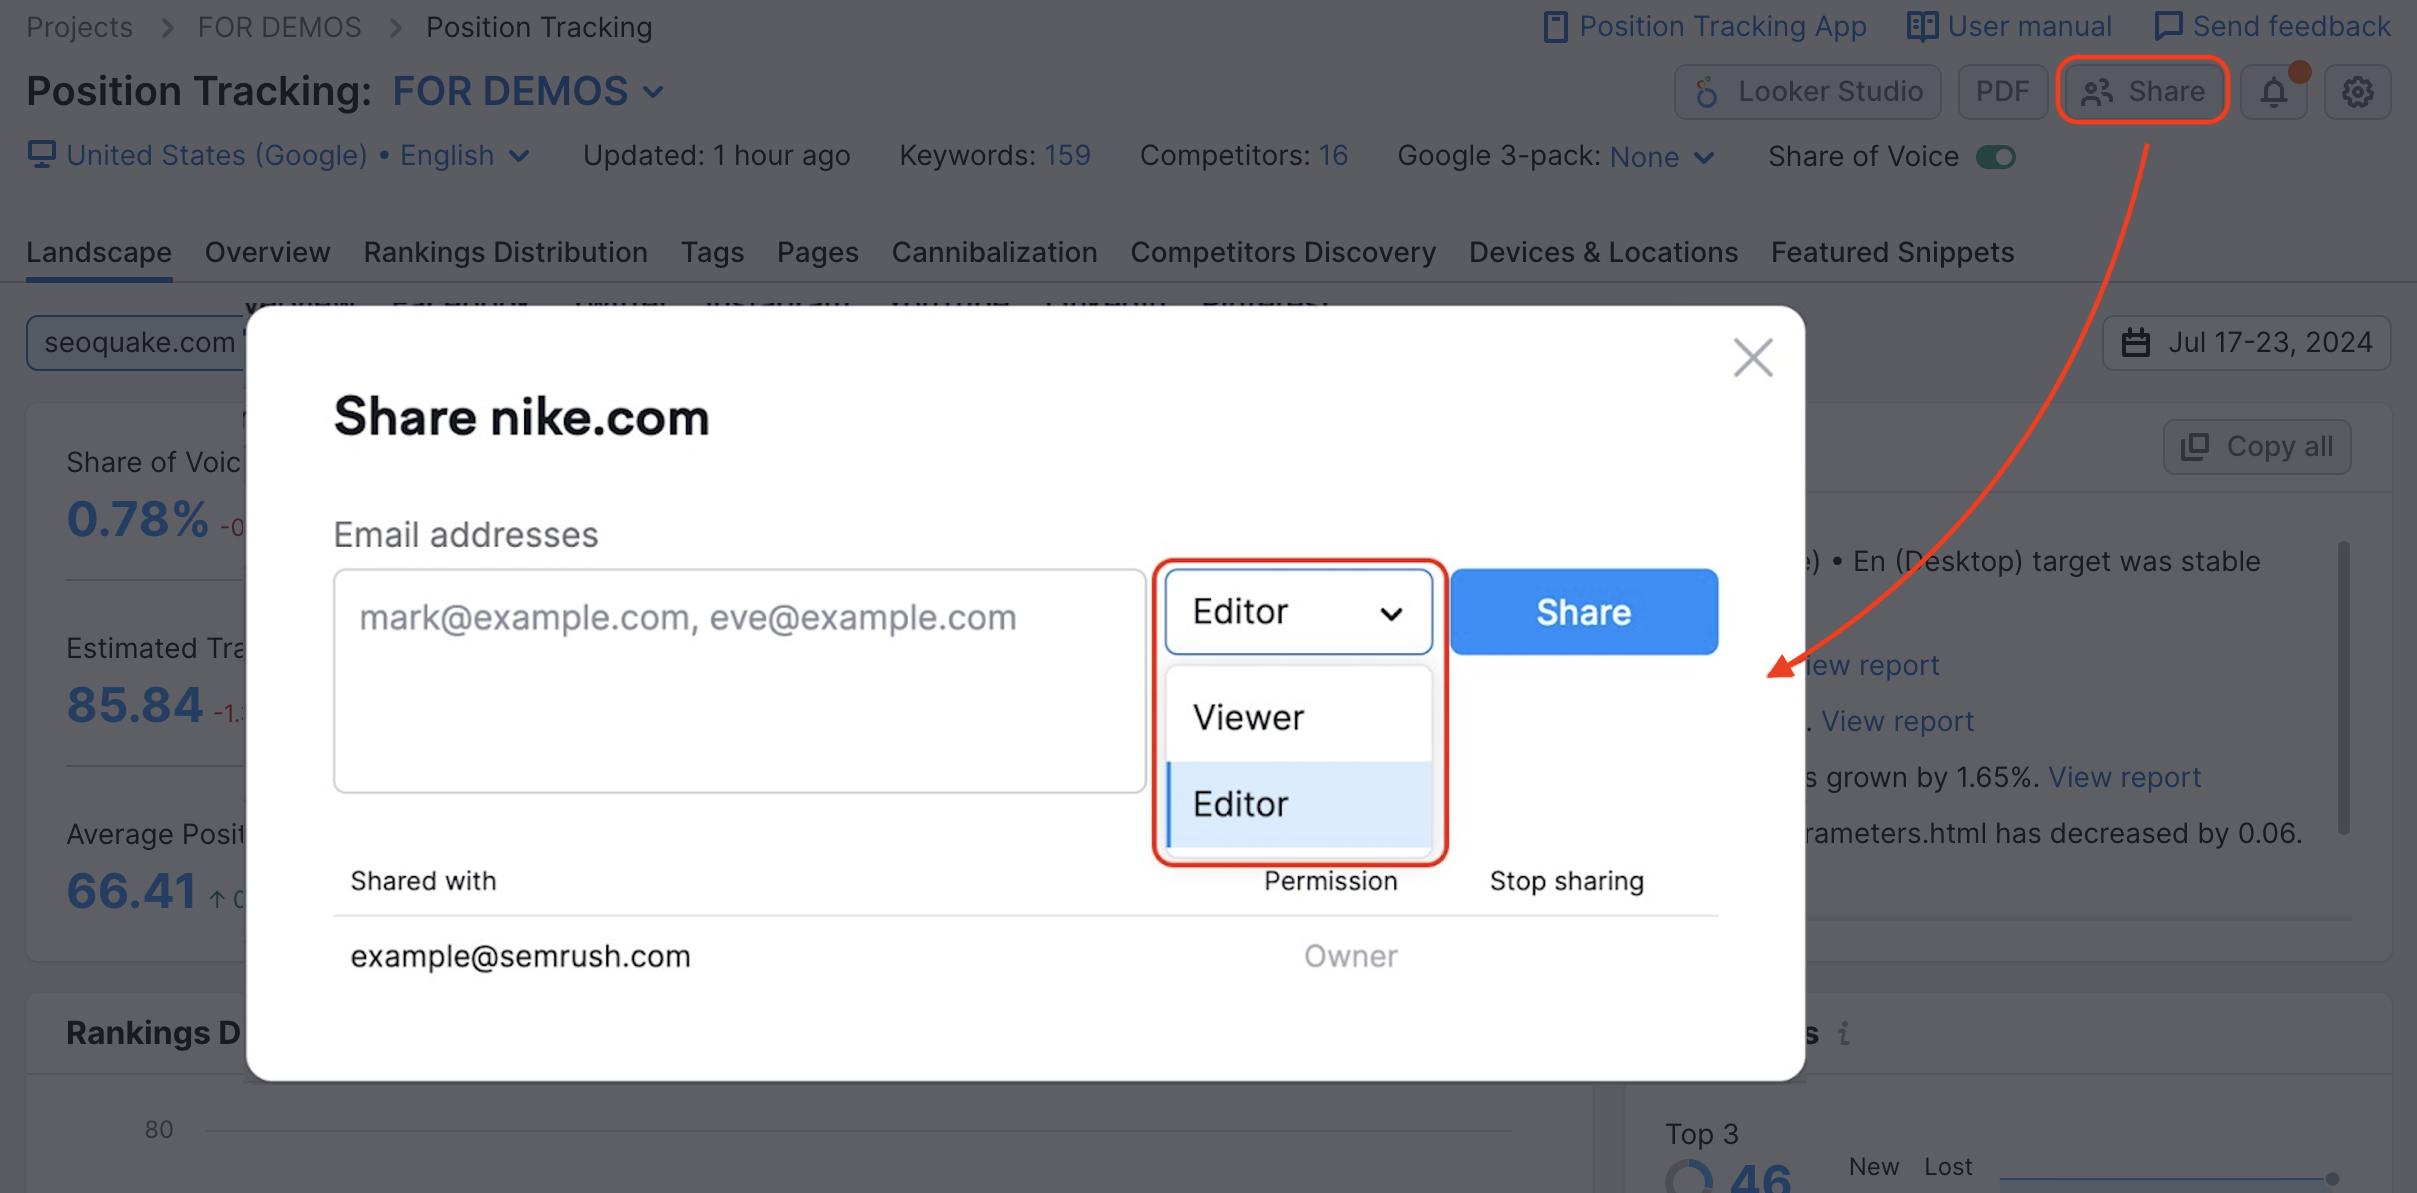This screenshot has height=1193, width=2417.
Task: Expand the Editor permission dropdown
Action: coord(1298,611)
